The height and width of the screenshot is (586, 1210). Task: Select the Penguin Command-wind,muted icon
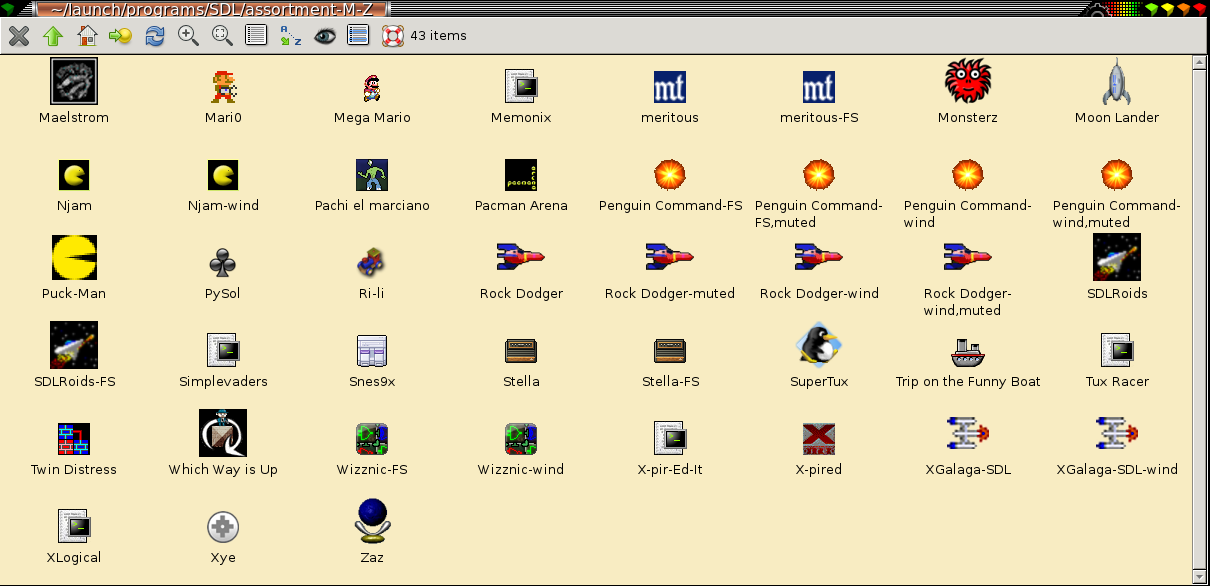point(1117,175)
